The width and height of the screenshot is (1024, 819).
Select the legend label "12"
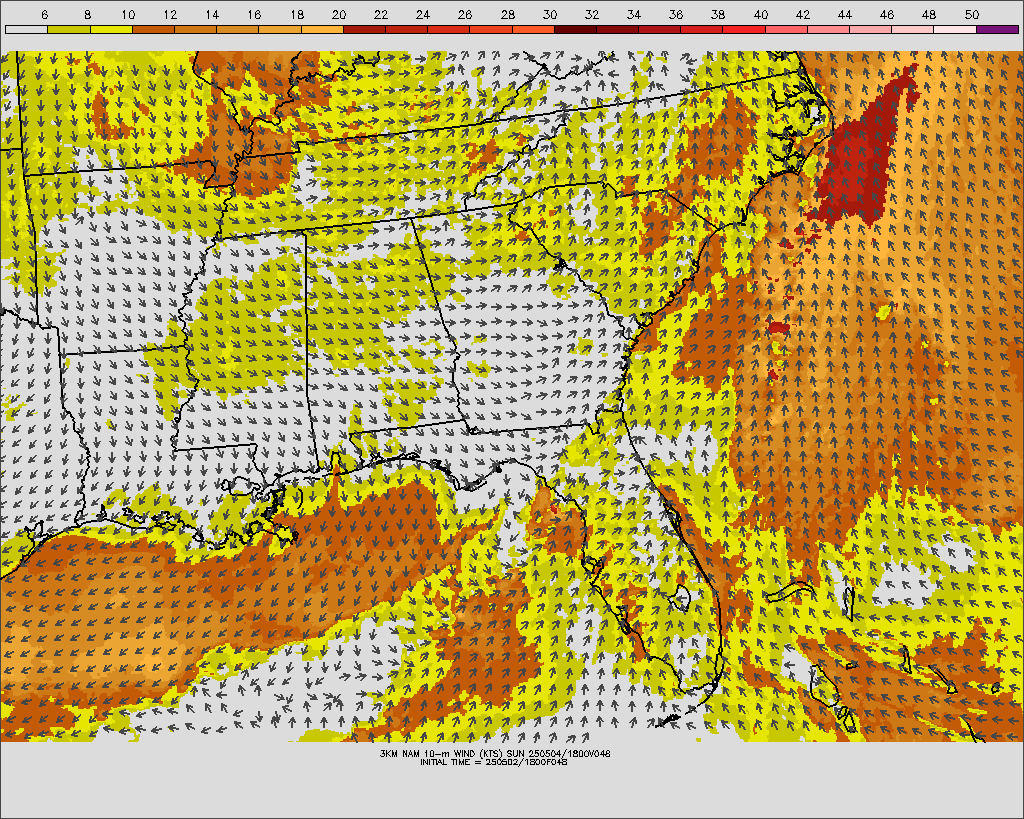point(170,14)
